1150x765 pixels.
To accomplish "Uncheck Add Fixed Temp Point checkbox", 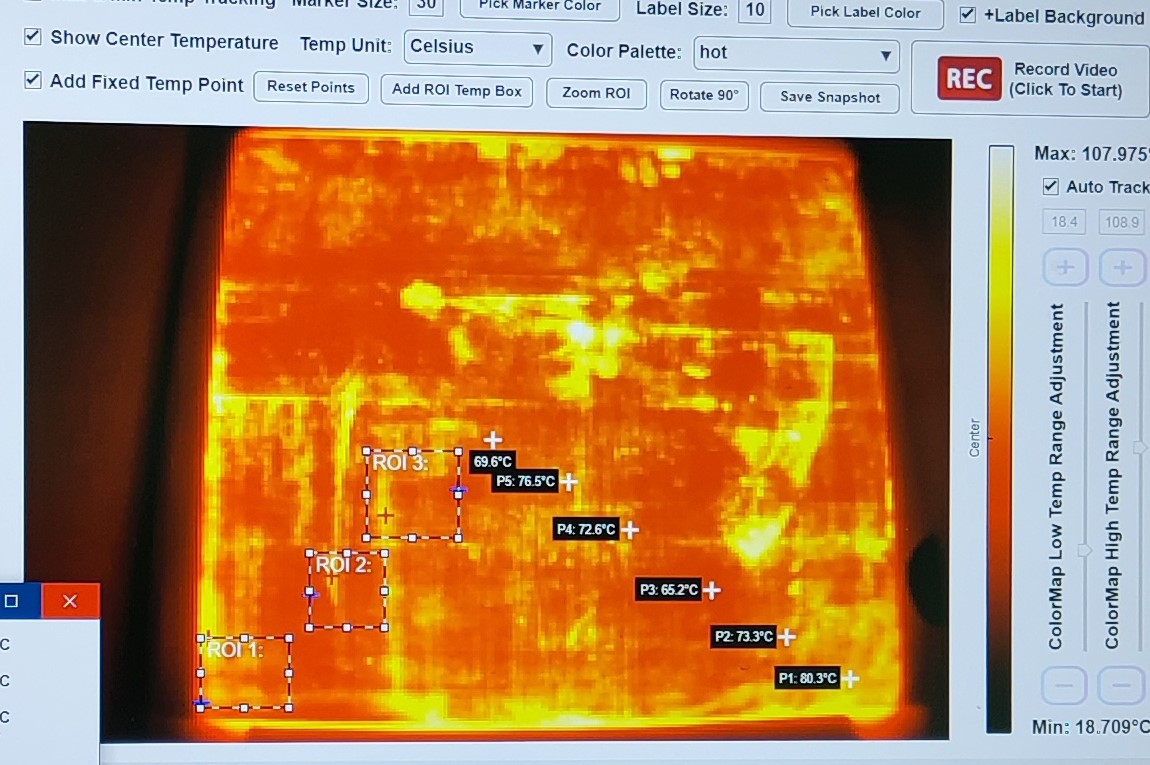I will point(32,80).
